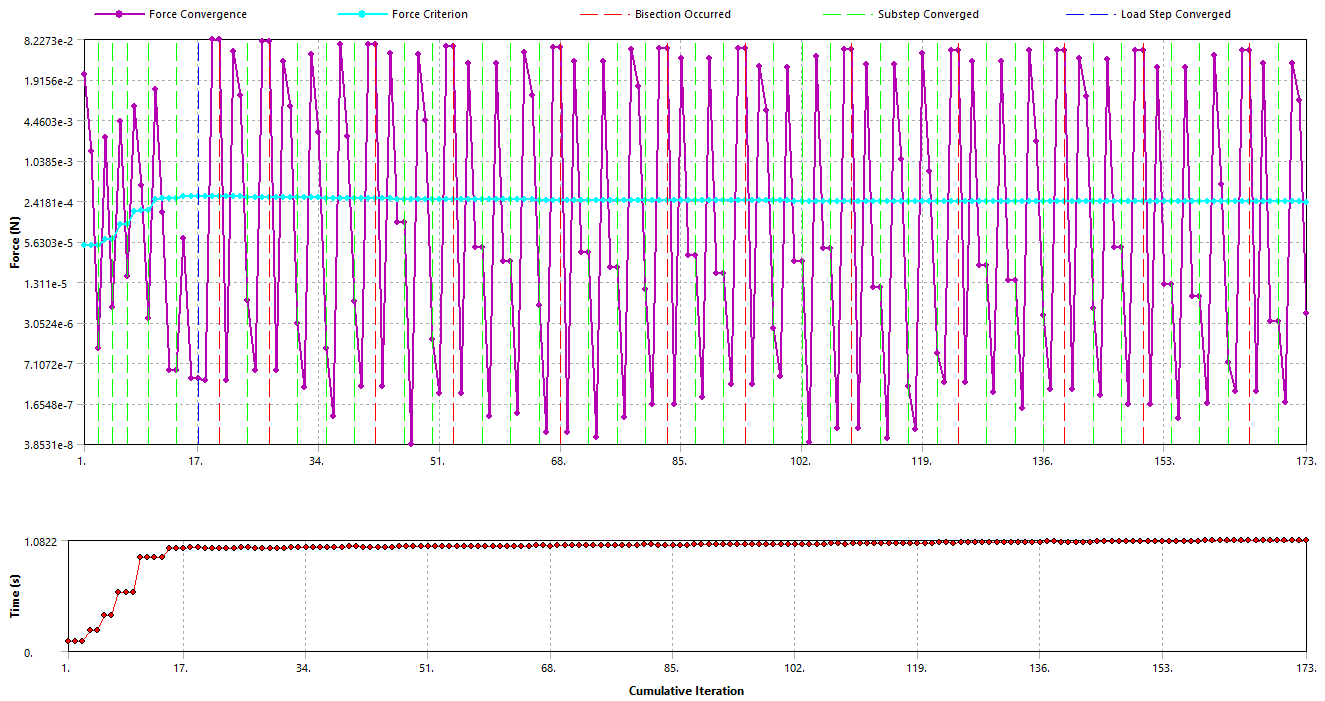The image size is (1325, 701).
Task: Click the Time (s) vertical axis title
Action: click(x=15, y=596)
